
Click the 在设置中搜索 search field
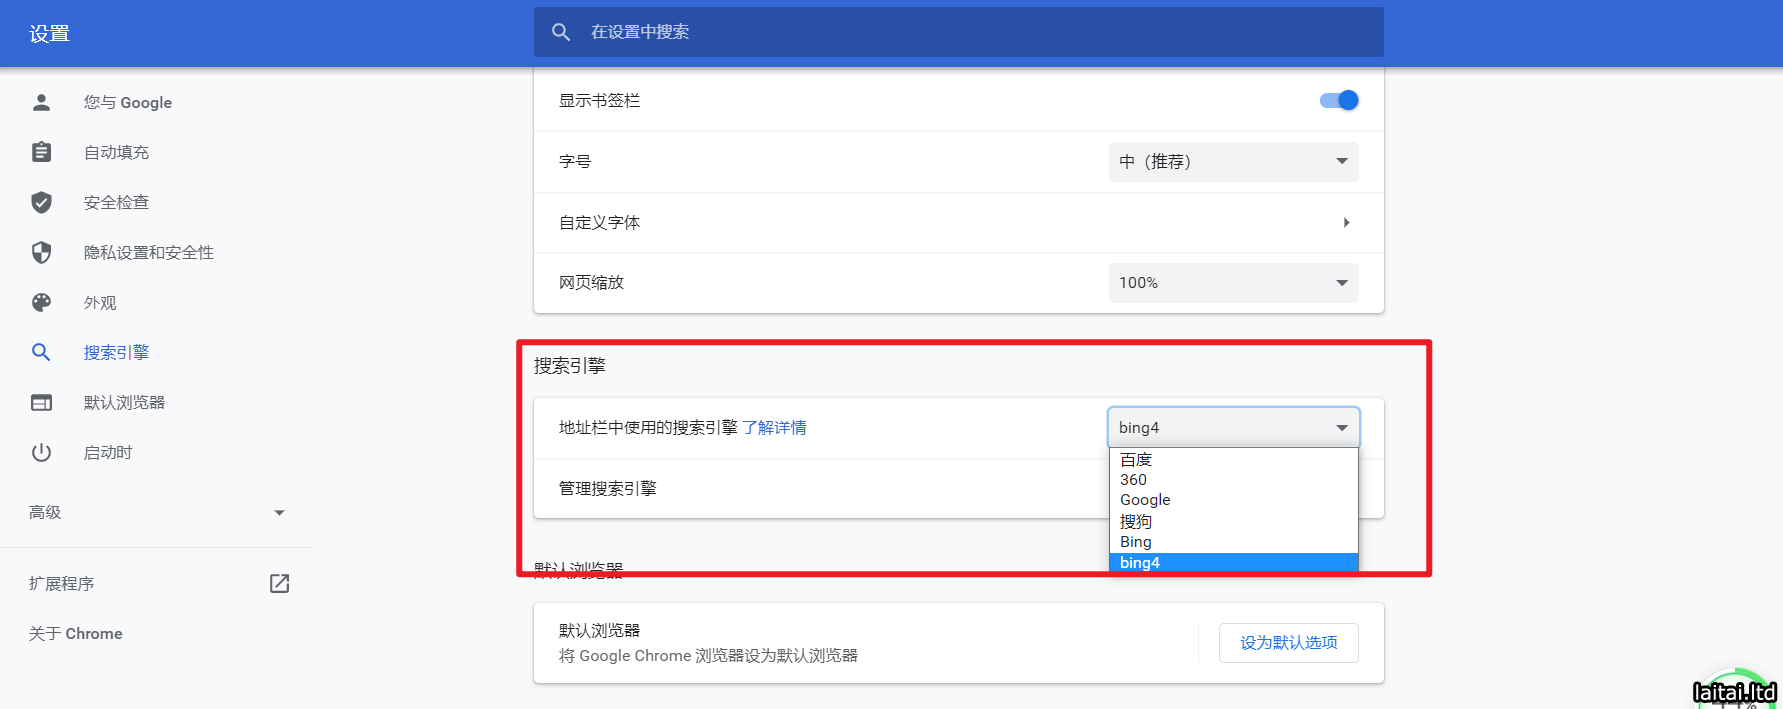click(958, 32)
